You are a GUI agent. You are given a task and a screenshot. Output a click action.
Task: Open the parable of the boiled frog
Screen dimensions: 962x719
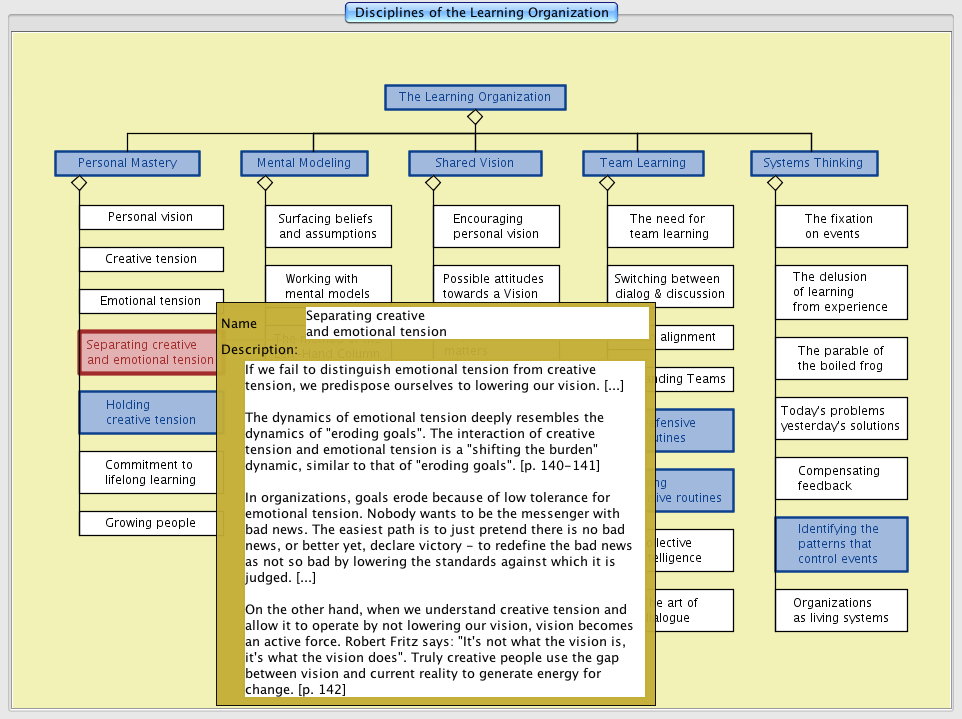(841, 358)
